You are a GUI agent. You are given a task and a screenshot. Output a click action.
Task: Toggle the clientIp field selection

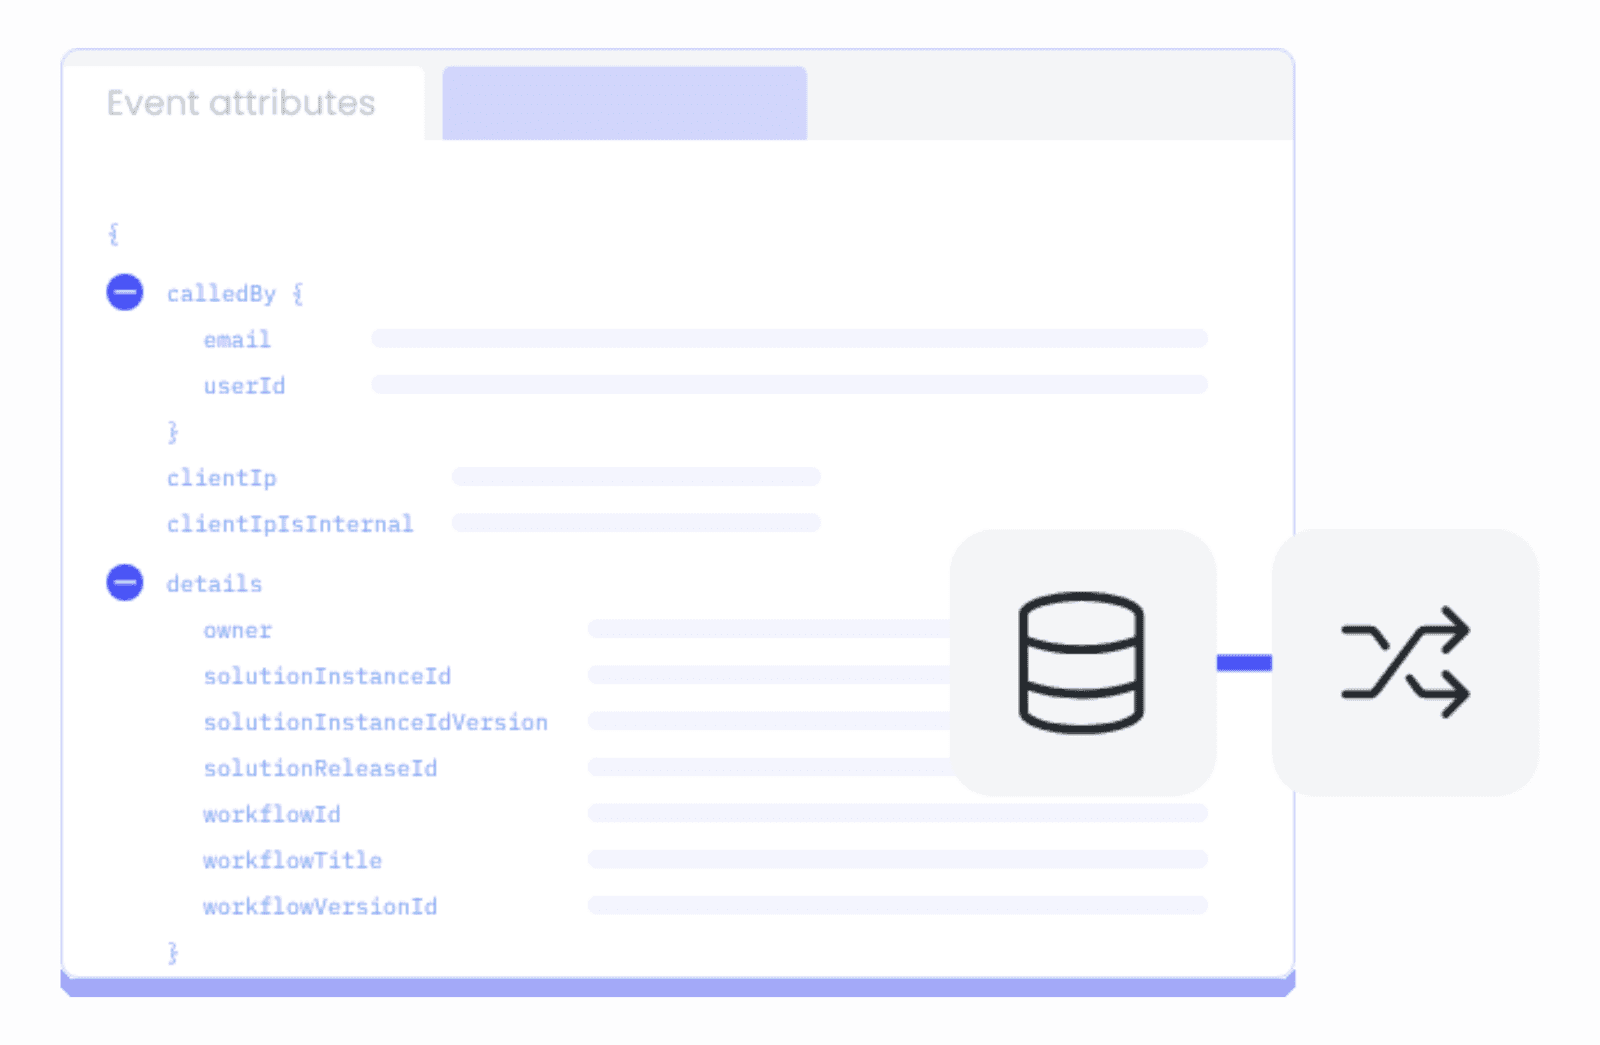click(222, 477)
